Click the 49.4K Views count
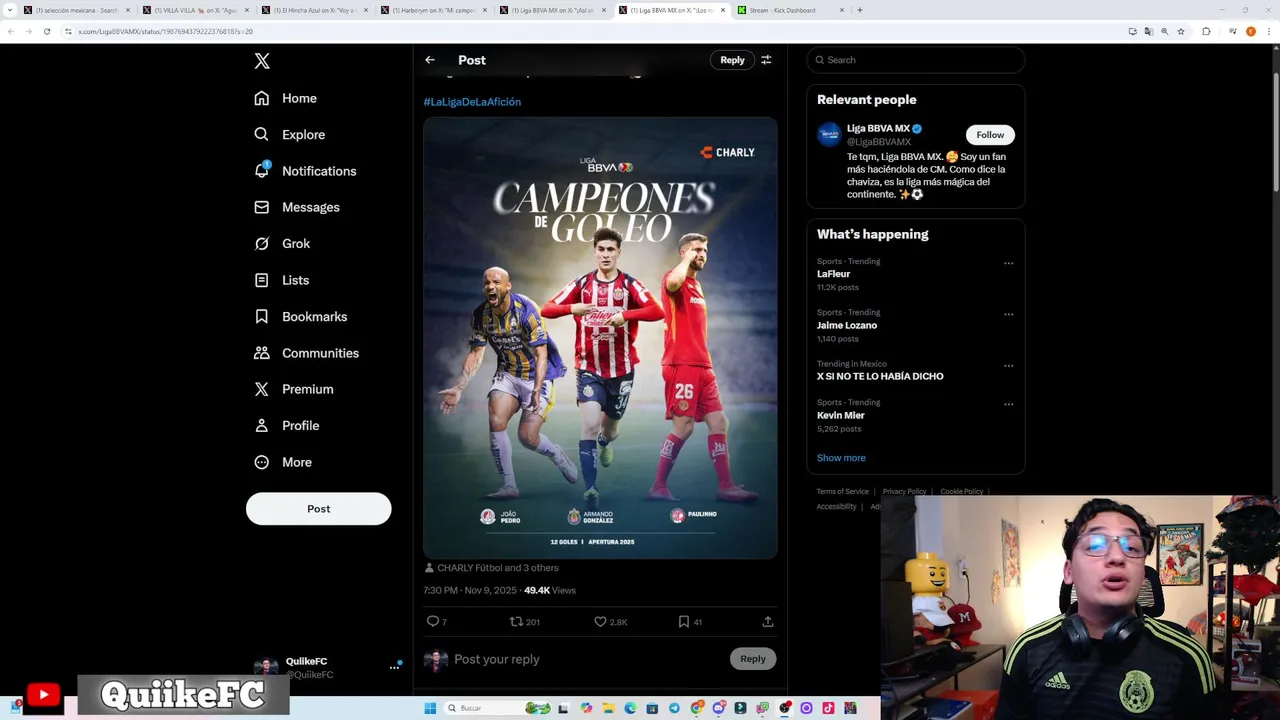This screenshot has height=720, width=1280. click(550, 591)
